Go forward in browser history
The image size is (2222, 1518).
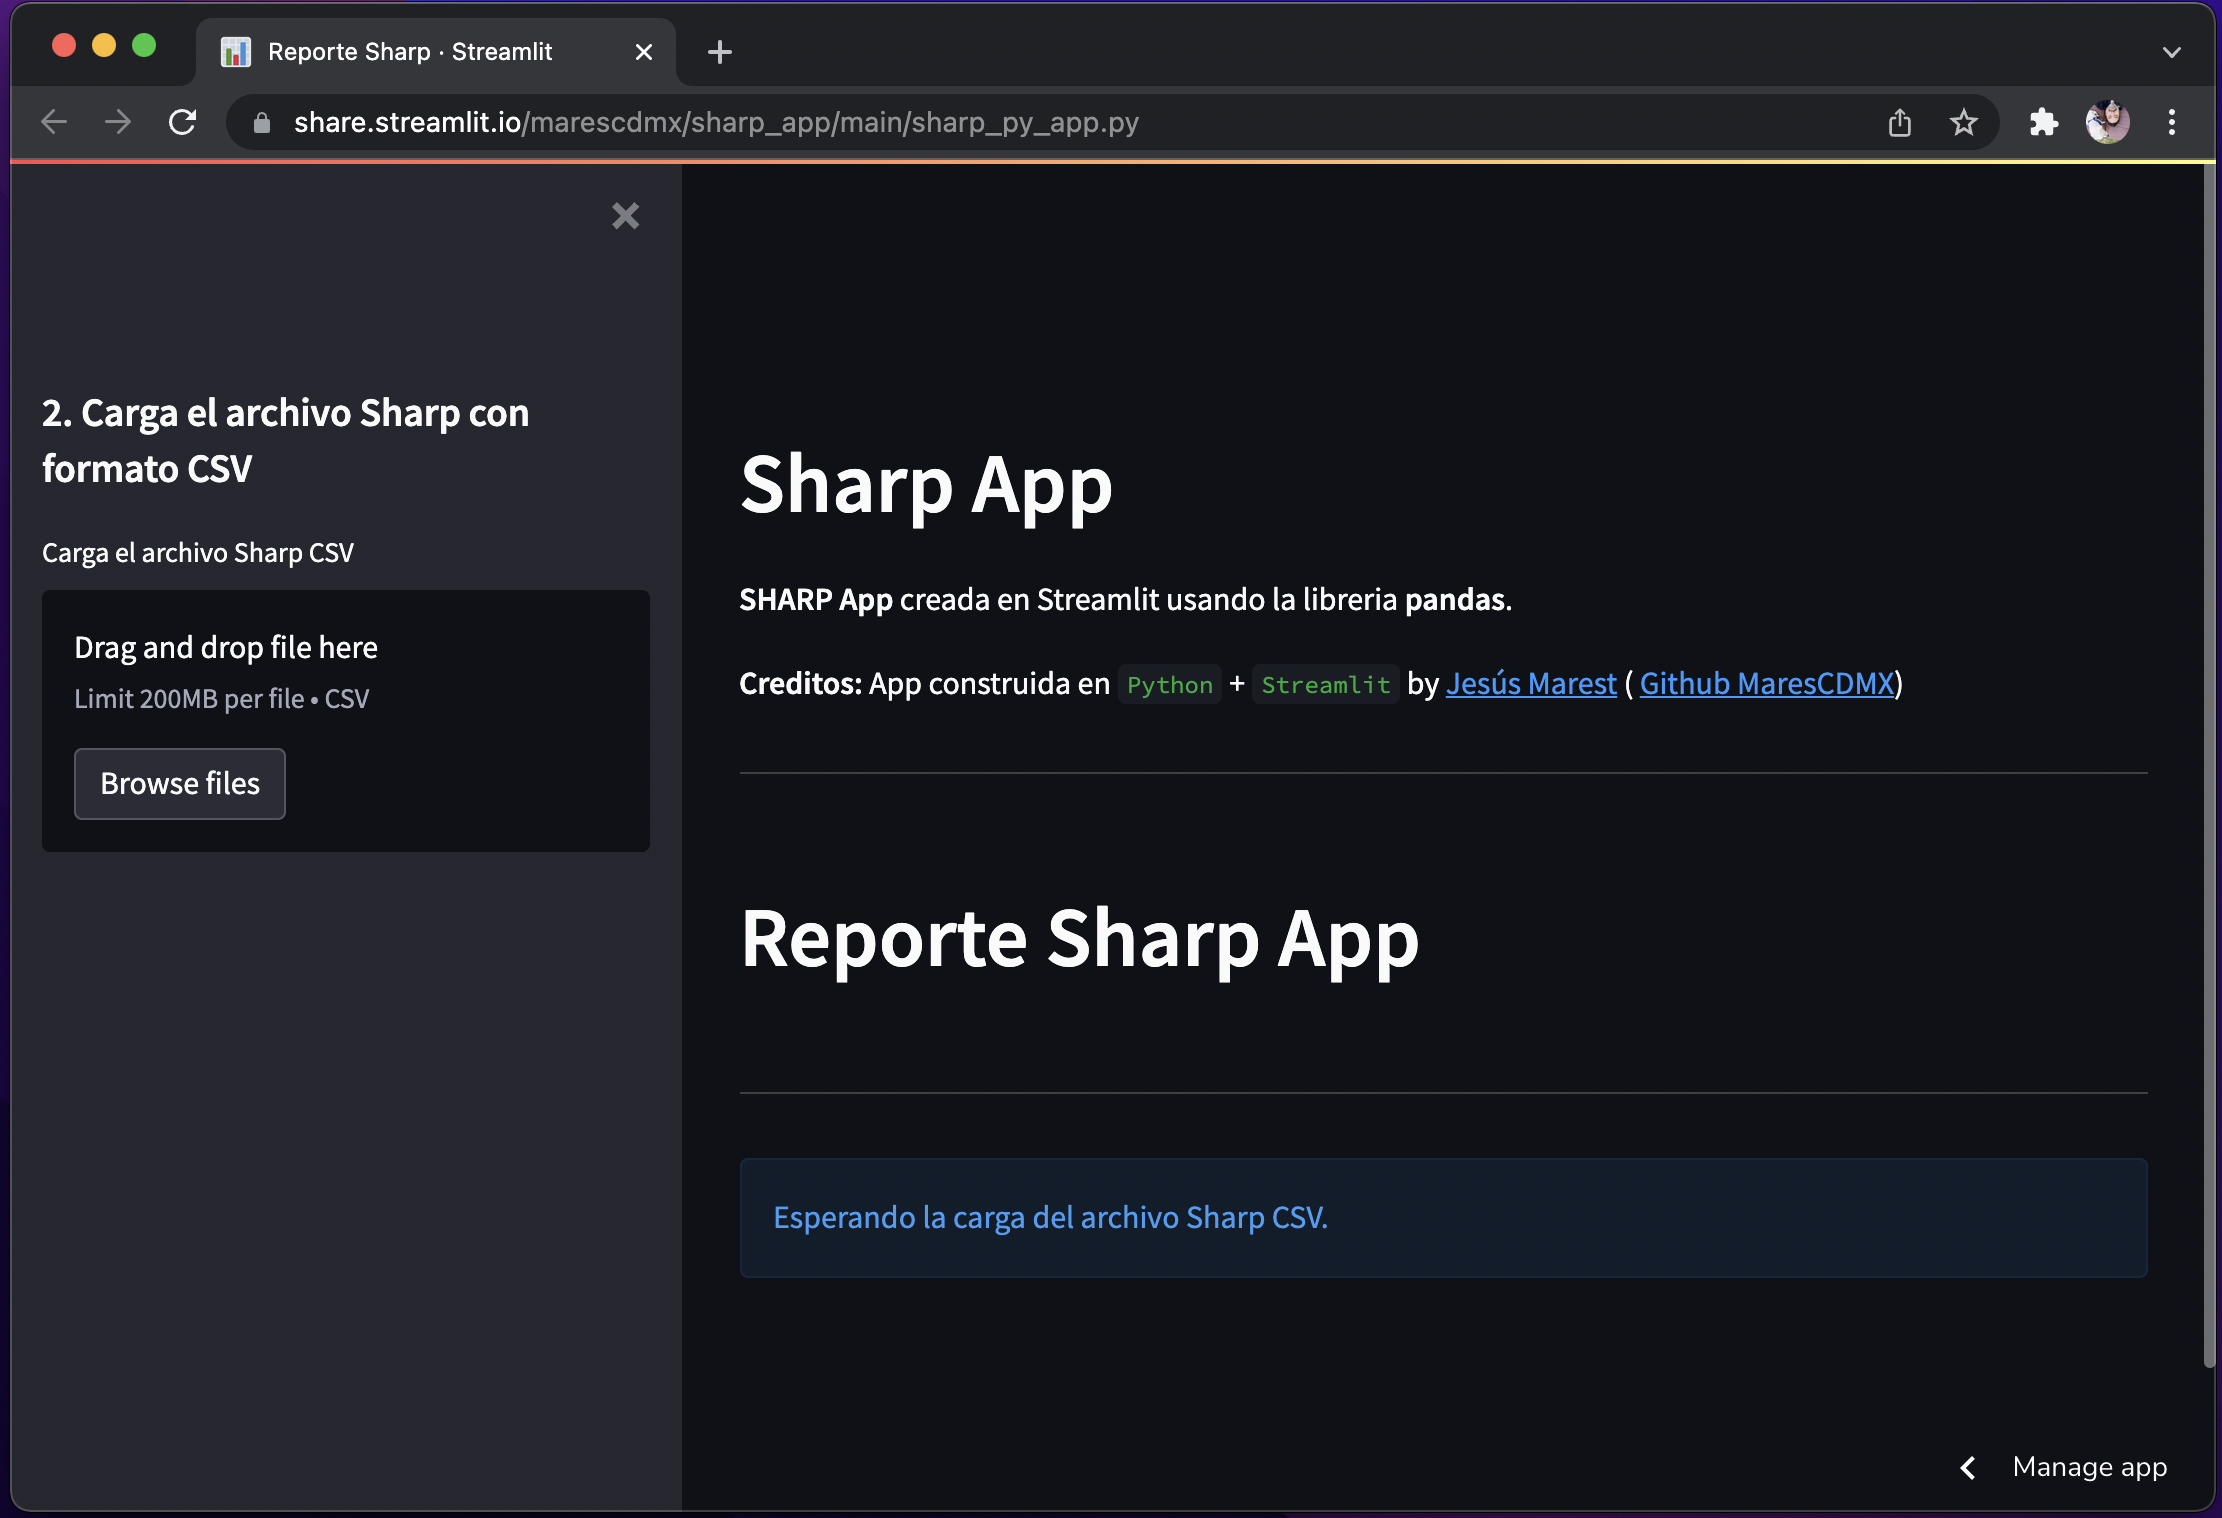(x=118, y=122)
